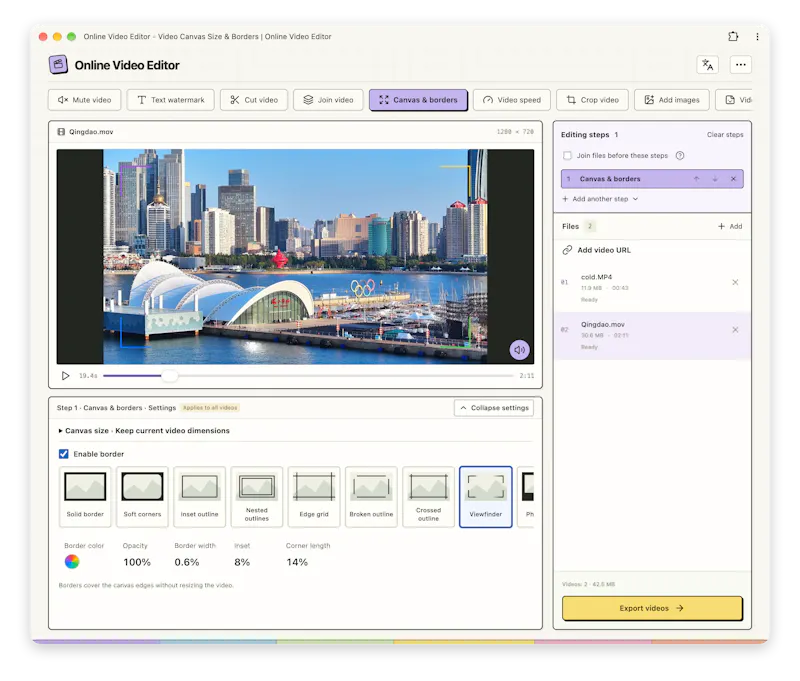This screenshot has height=681, width=800.
Task: Click the language translate icon
Action: point(708,65)
